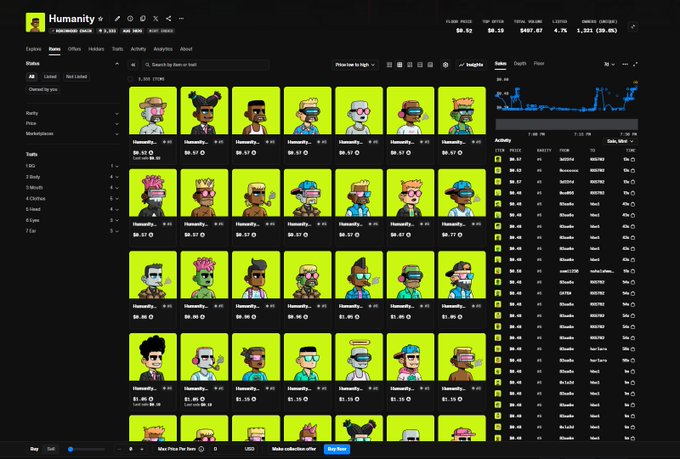Click the Search by item or trait field

pyautogui.click(x=206, y=65)
